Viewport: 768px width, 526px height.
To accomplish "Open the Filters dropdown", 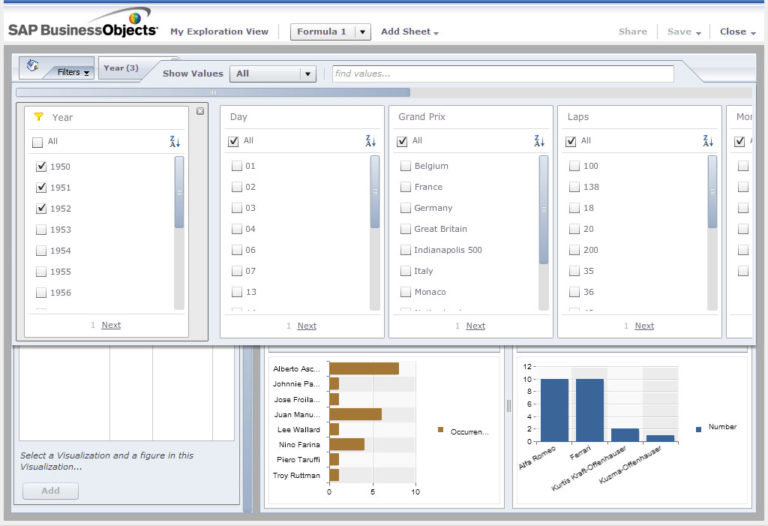I will click(x=73, y=72).
